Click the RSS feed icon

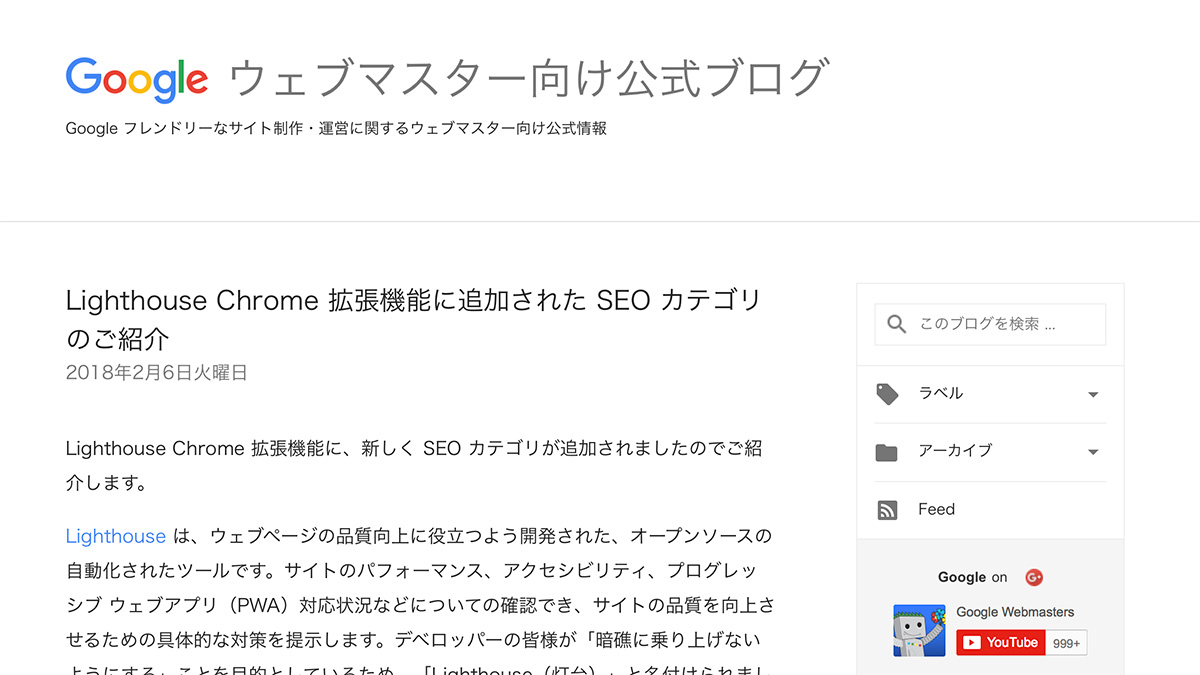point(887,510)
